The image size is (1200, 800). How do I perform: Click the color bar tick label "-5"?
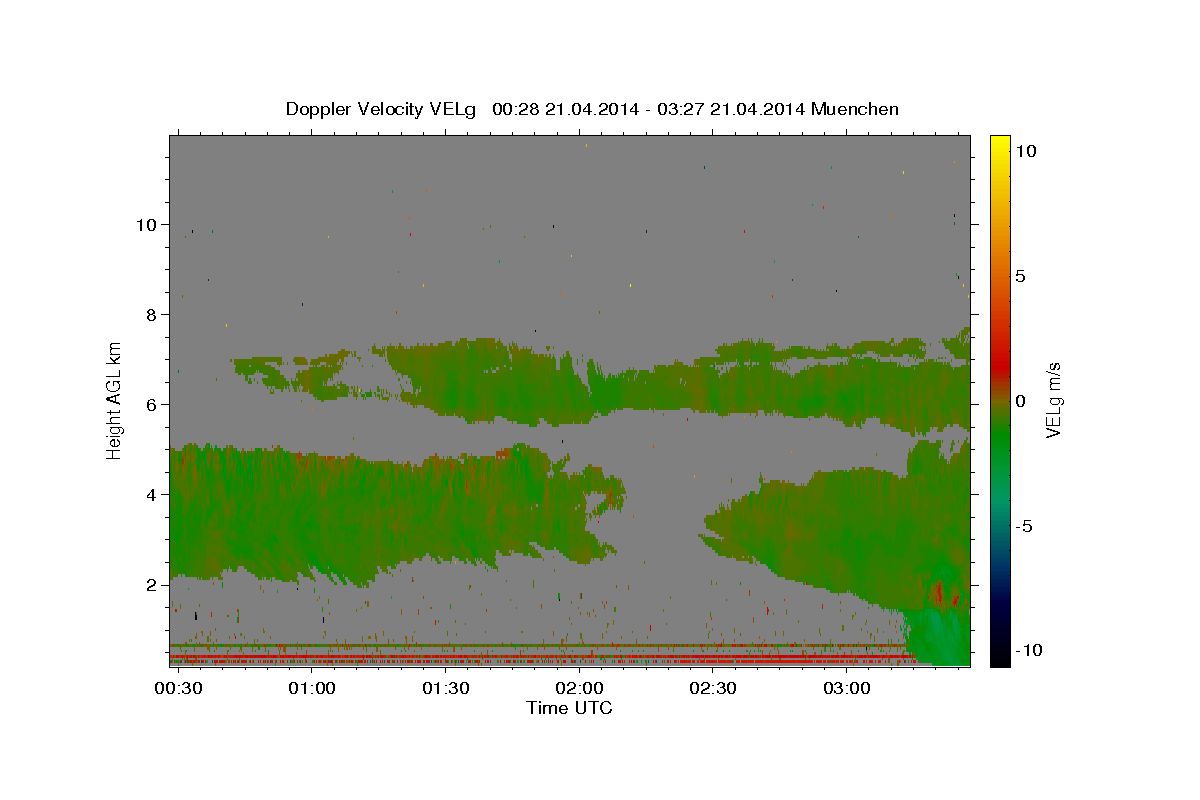click(1023, 526)
